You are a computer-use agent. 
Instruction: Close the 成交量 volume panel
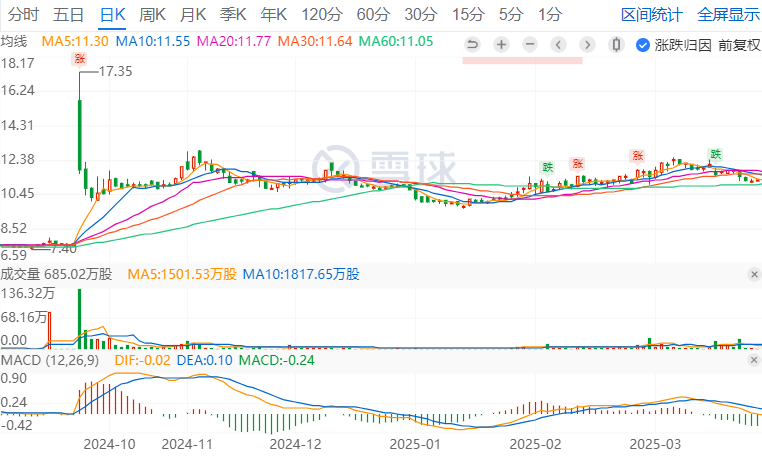pos(754,274)
